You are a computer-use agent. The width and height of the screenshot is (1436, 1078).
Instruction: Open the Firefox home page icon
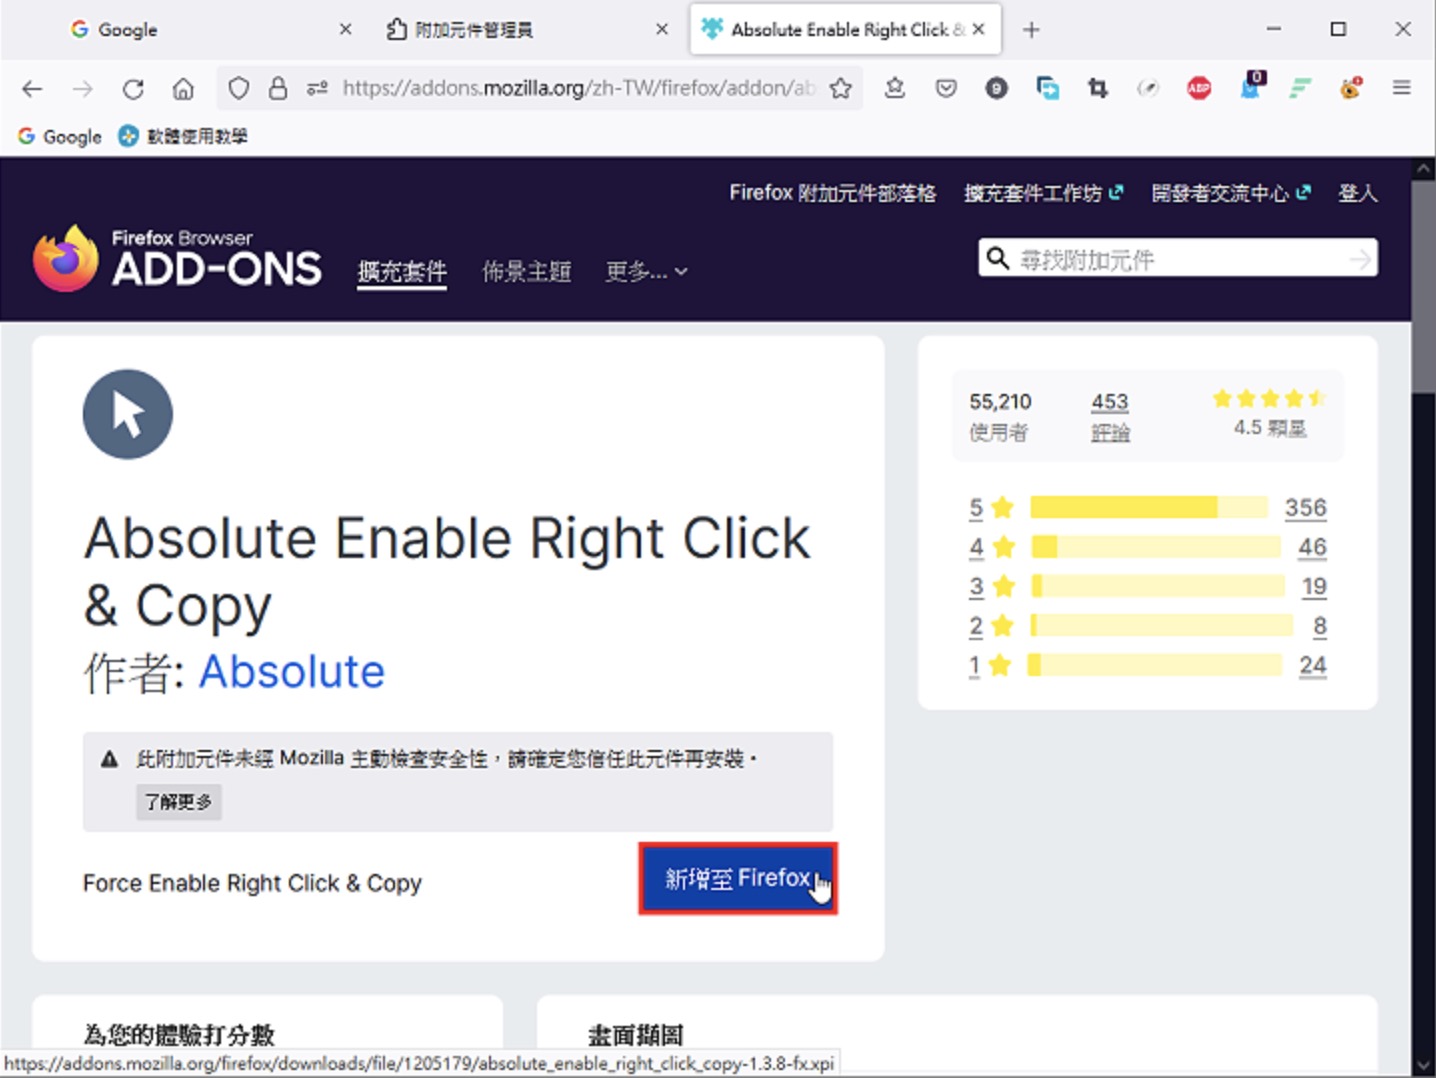[183, 89]
